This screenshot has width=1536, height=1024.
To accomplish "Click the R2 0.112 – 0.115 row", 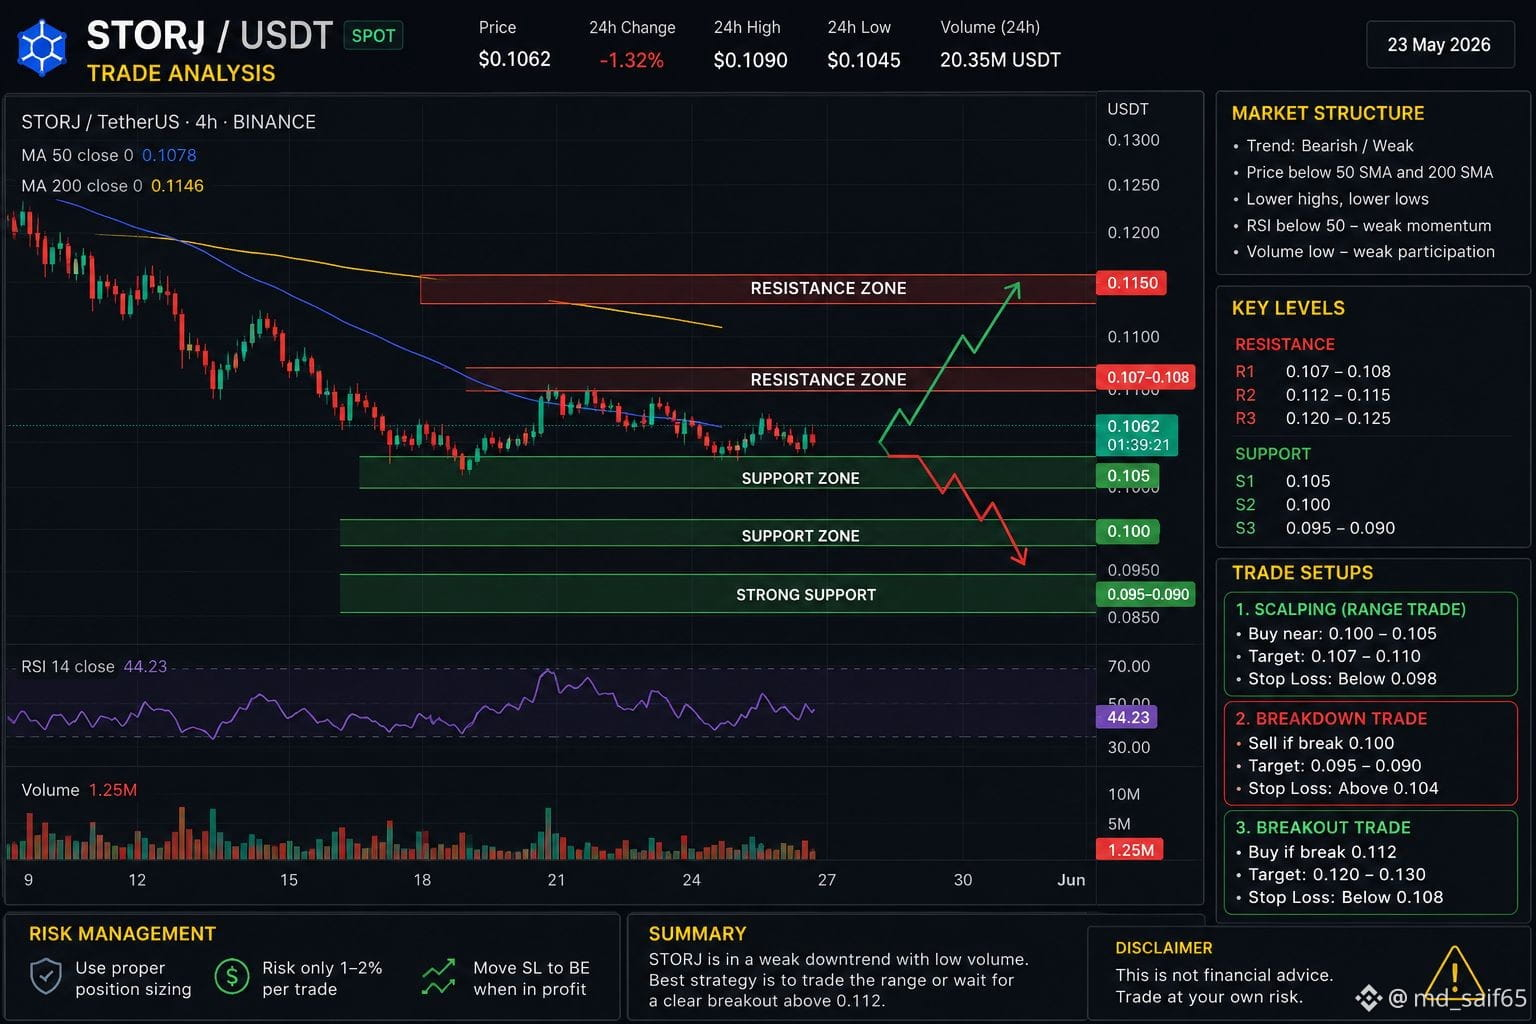I will [1313, 395].
